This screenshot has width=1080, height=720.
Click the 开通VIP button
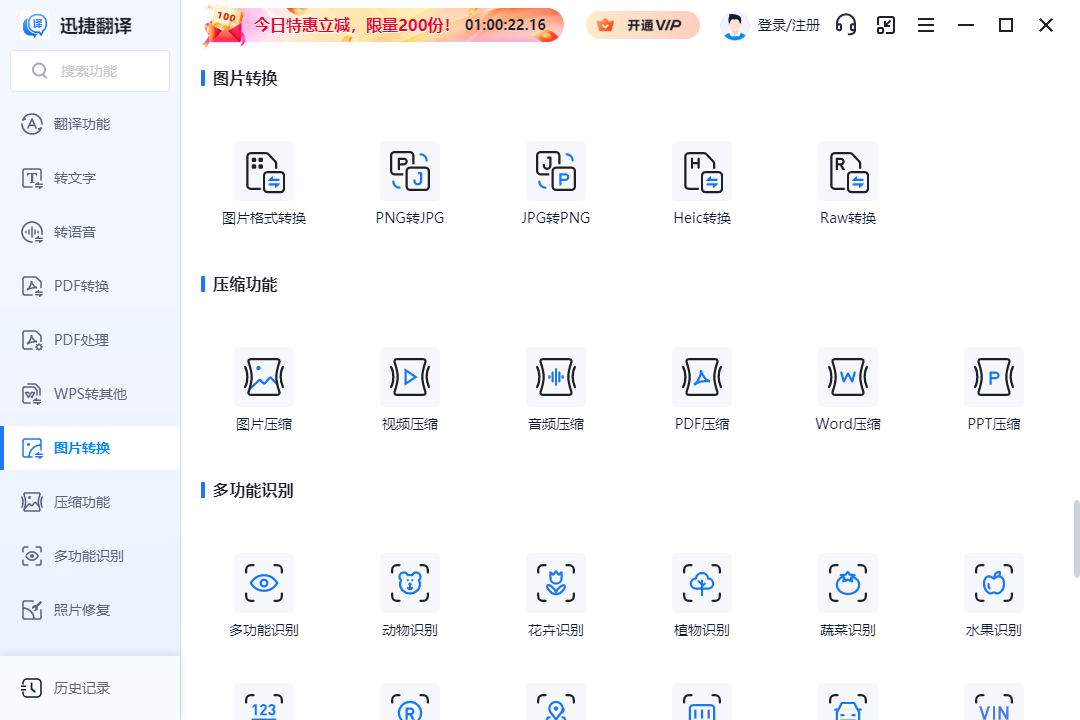643,25
